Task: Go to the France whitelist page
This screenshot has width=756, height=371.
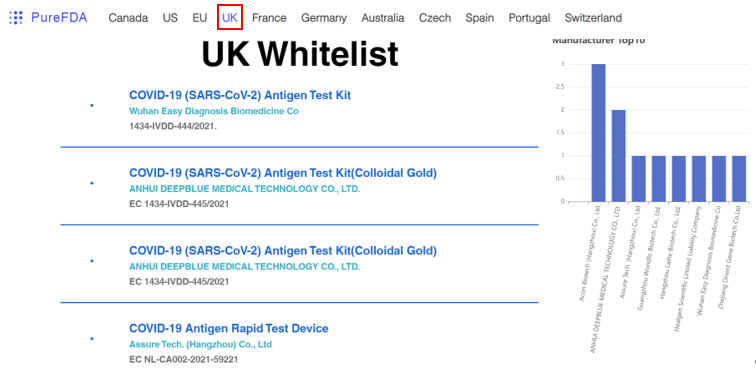Action: click(x=269, y=18)
